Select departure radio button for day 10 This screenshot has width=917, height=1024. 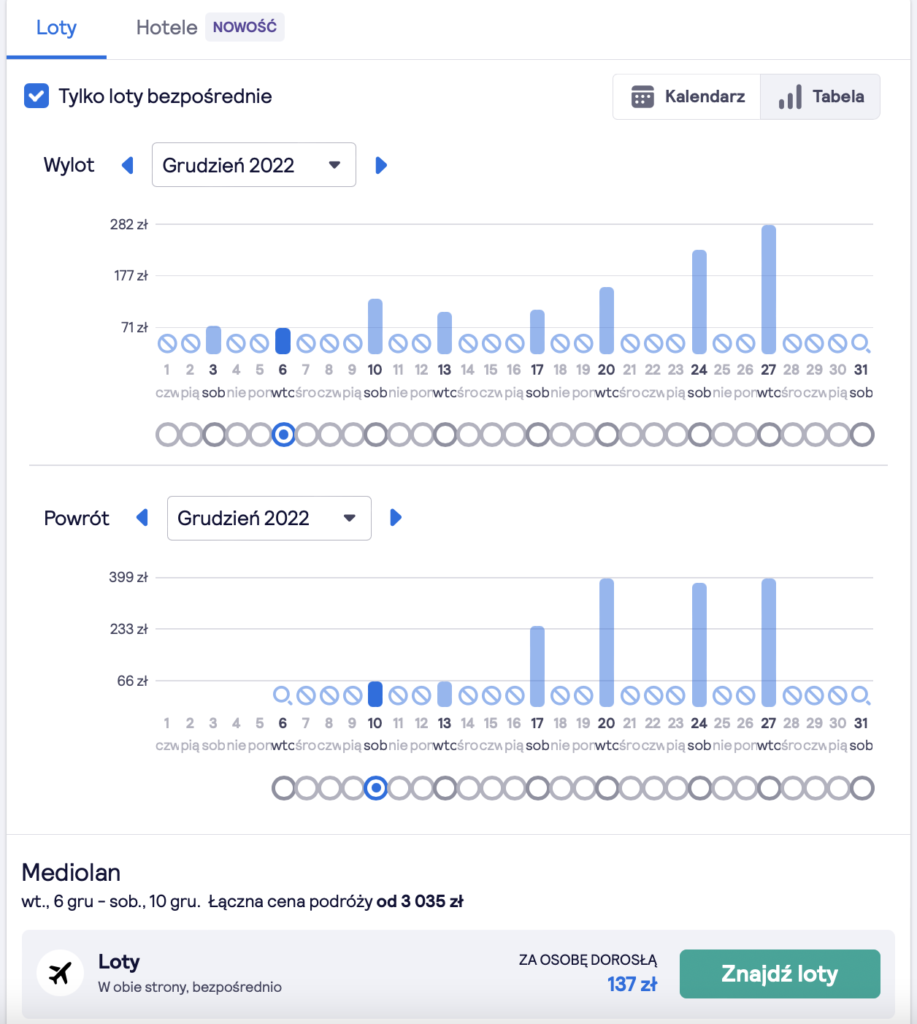(376, 435)
